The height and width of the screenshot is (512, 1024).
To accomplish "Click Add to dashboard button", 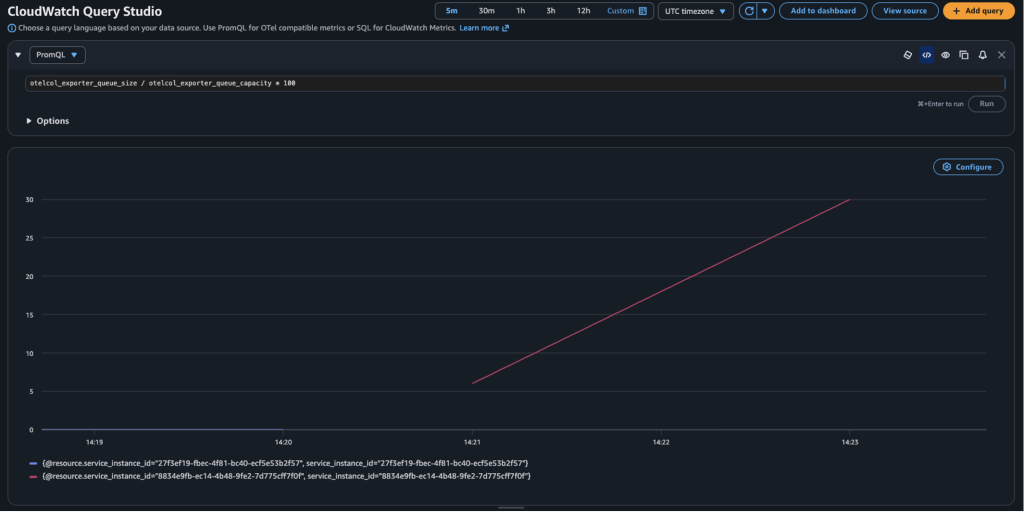I will [823, 11].
